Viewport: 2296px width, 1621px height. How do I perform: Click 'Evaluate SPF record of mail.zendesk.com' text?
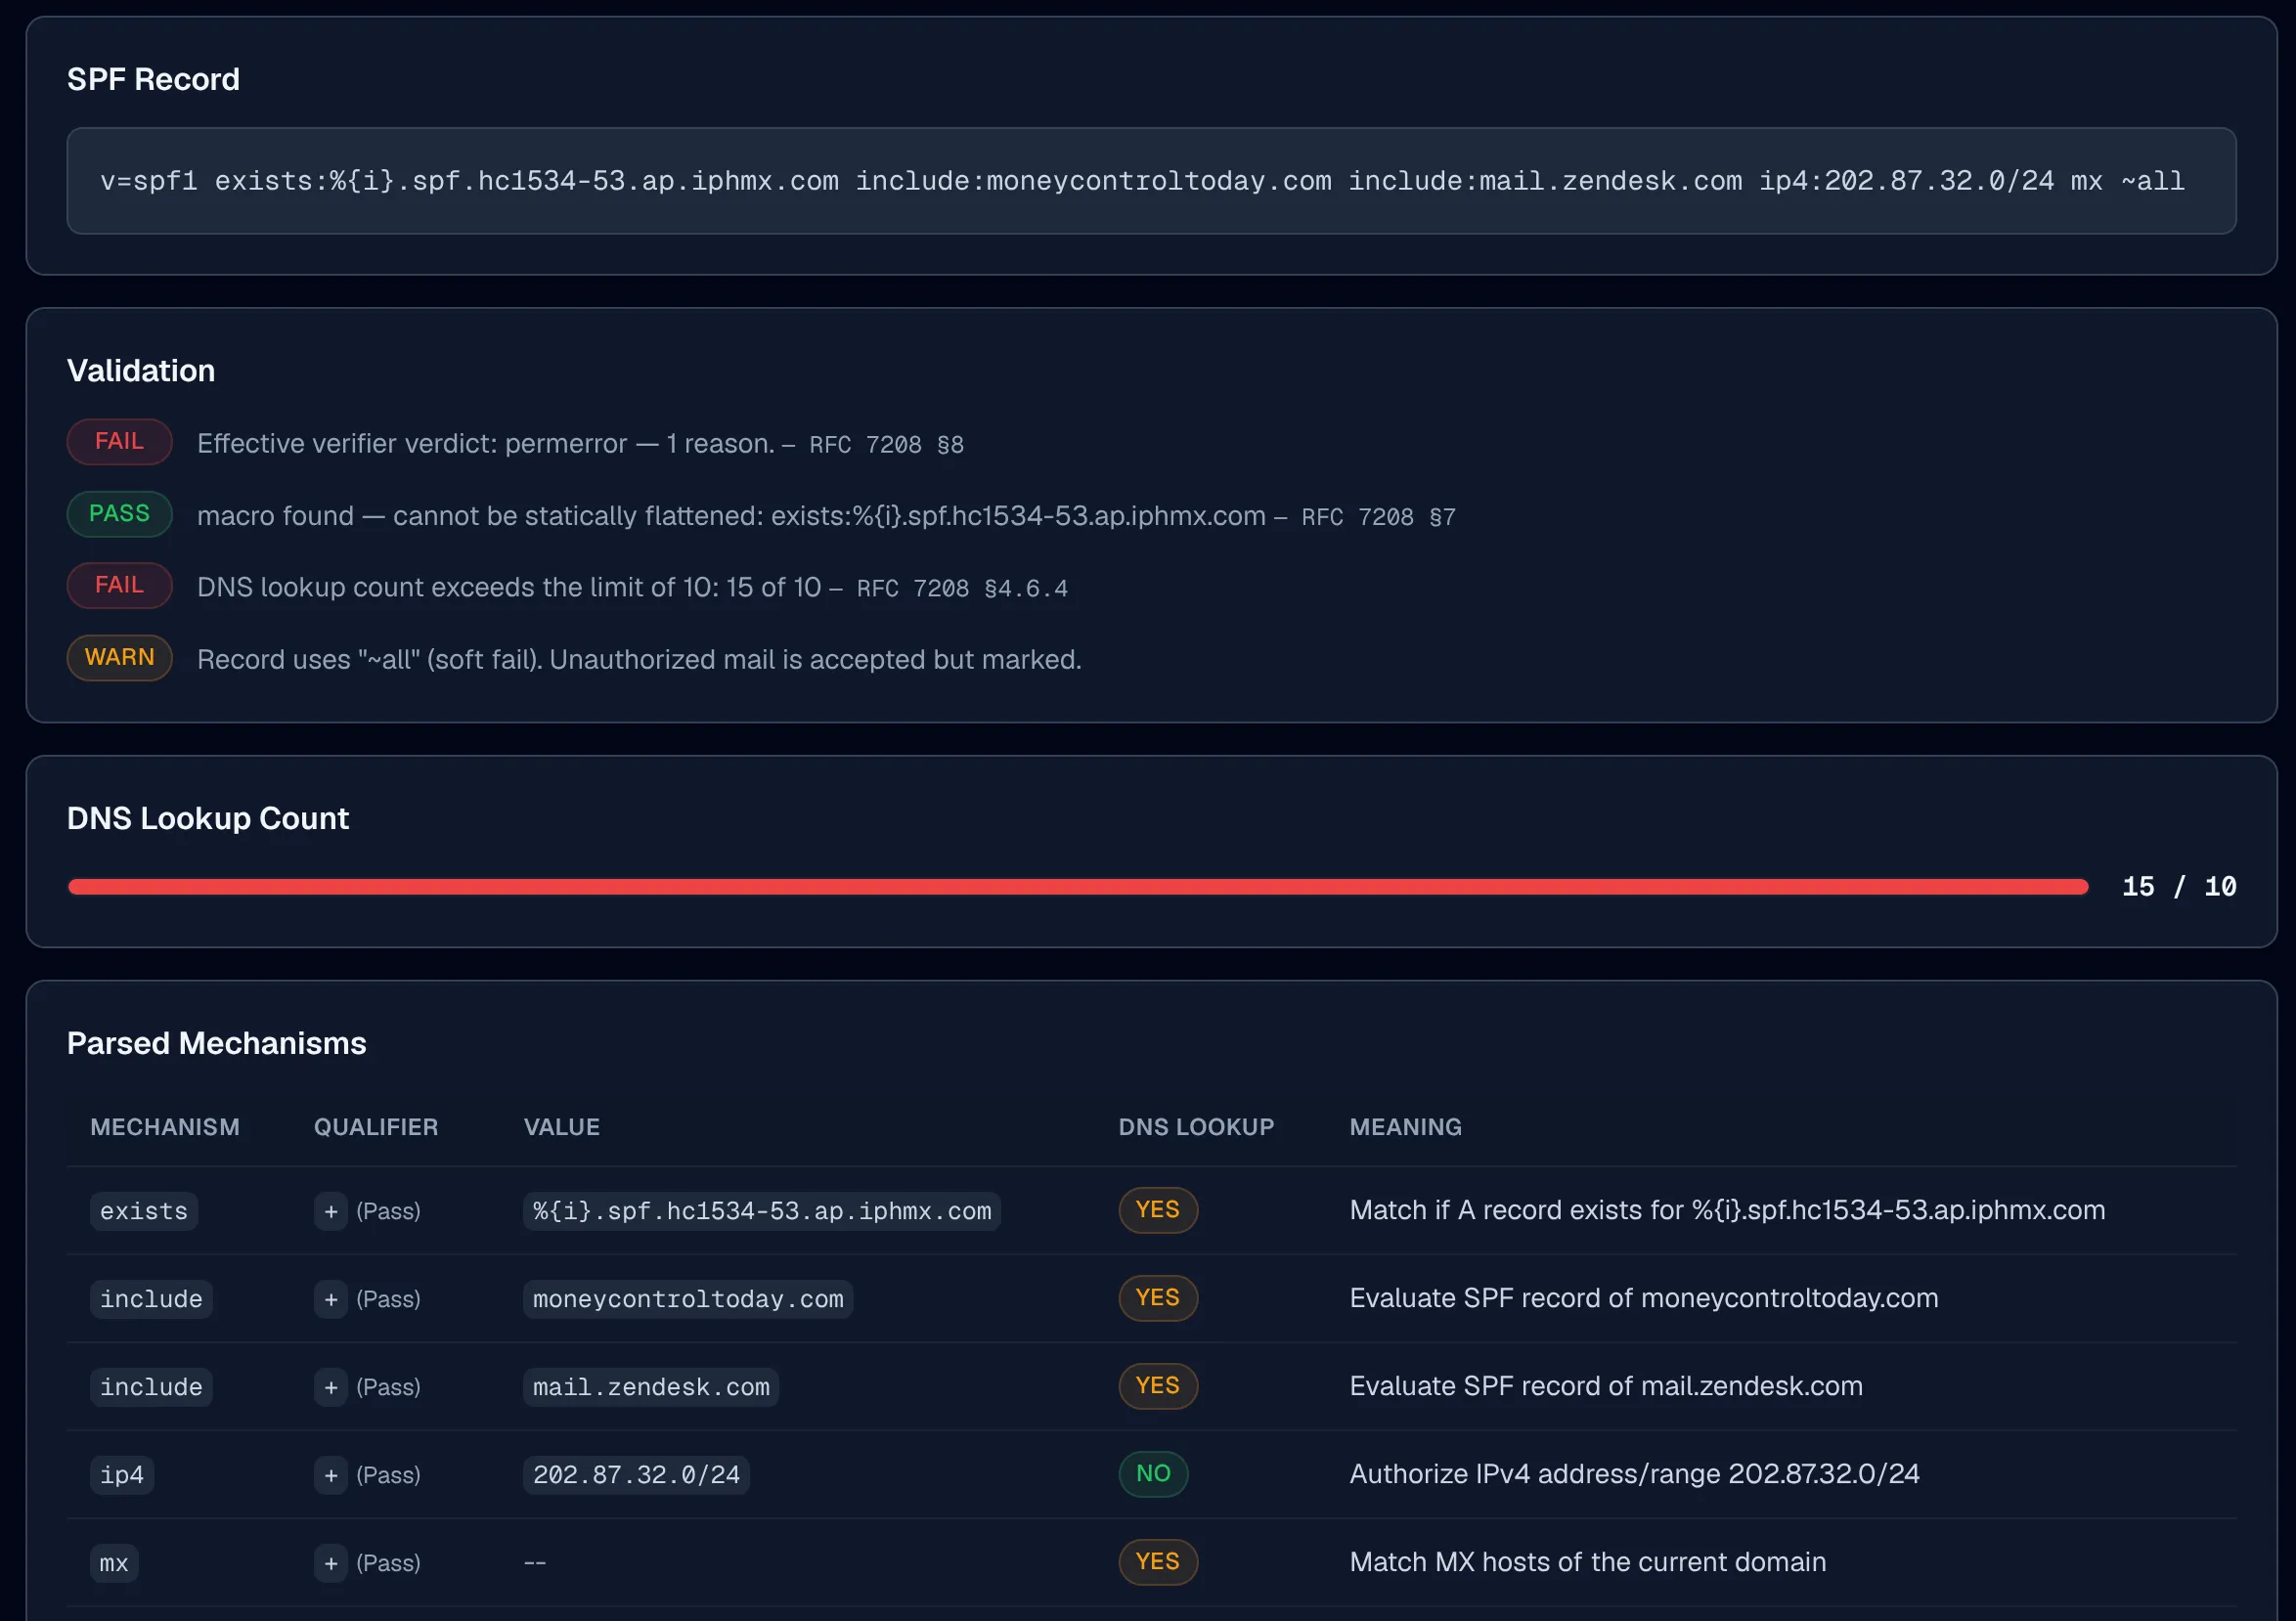coord(1606,1386)
